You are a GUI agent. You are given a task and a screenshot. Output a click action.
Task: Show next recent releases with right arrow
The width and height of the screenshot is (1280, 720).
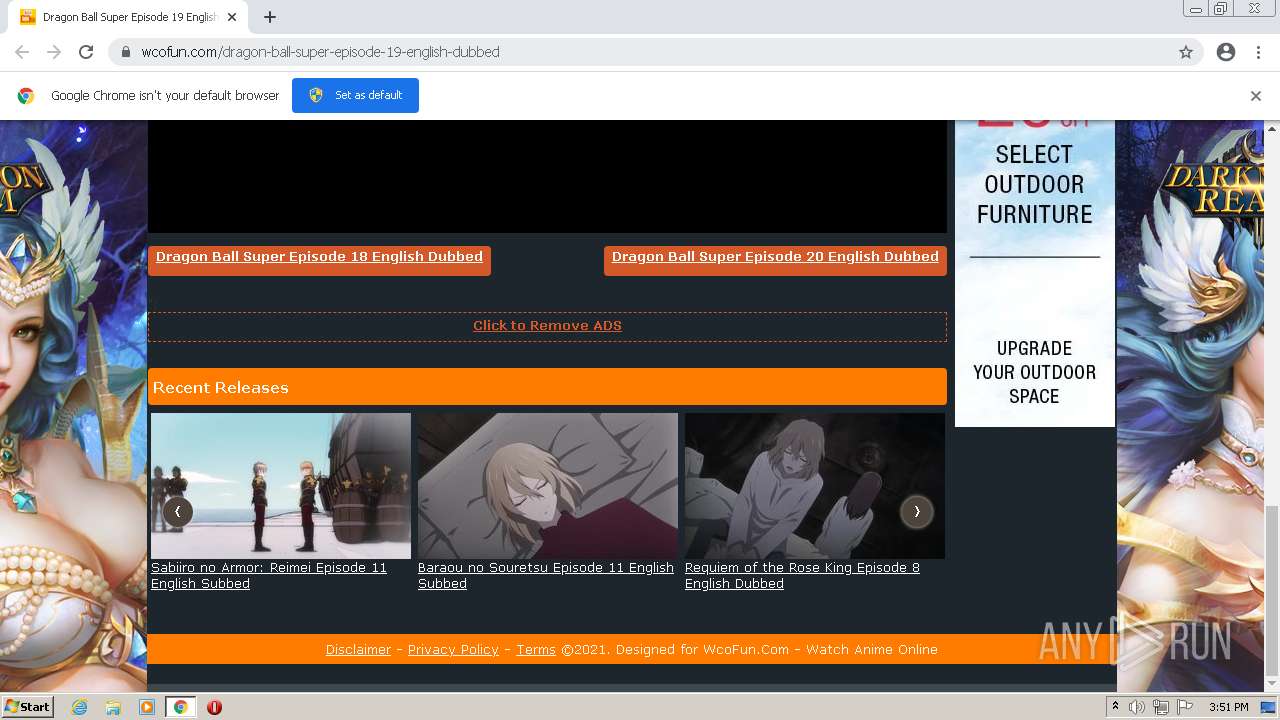pyautogui.click(x=916, y=511)
